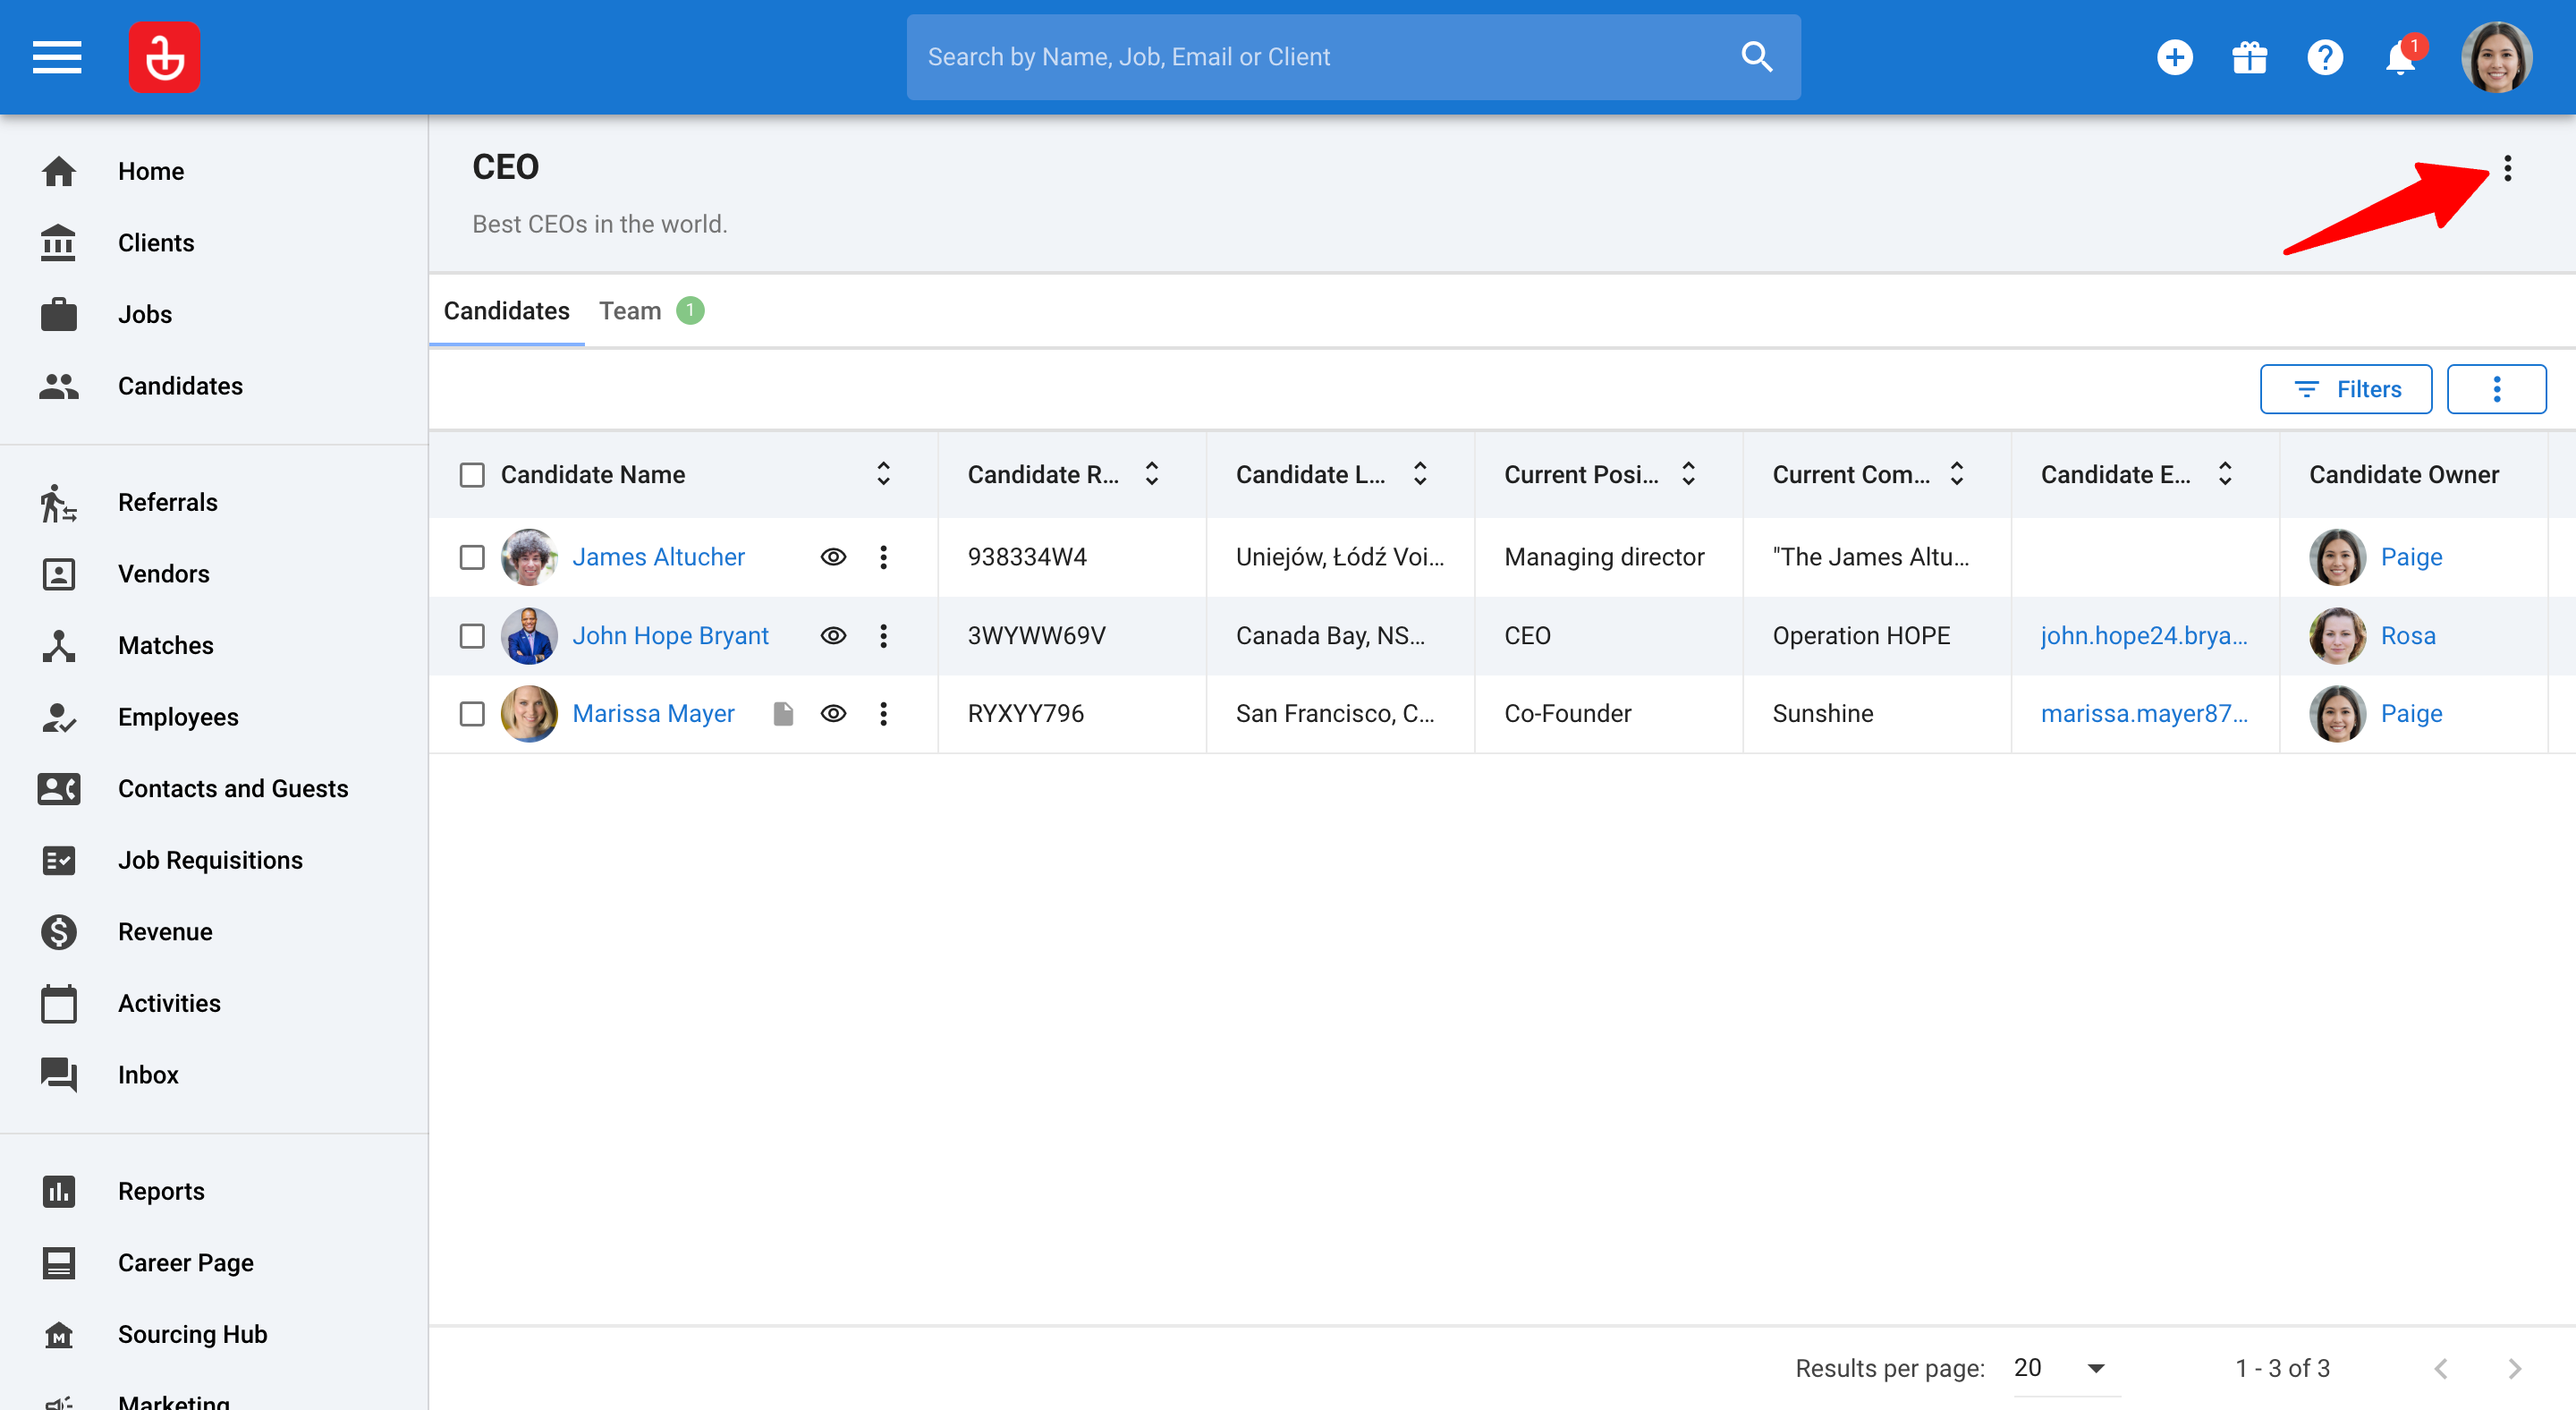
Task: Open the Filters button
Action: coord(2345,389)
